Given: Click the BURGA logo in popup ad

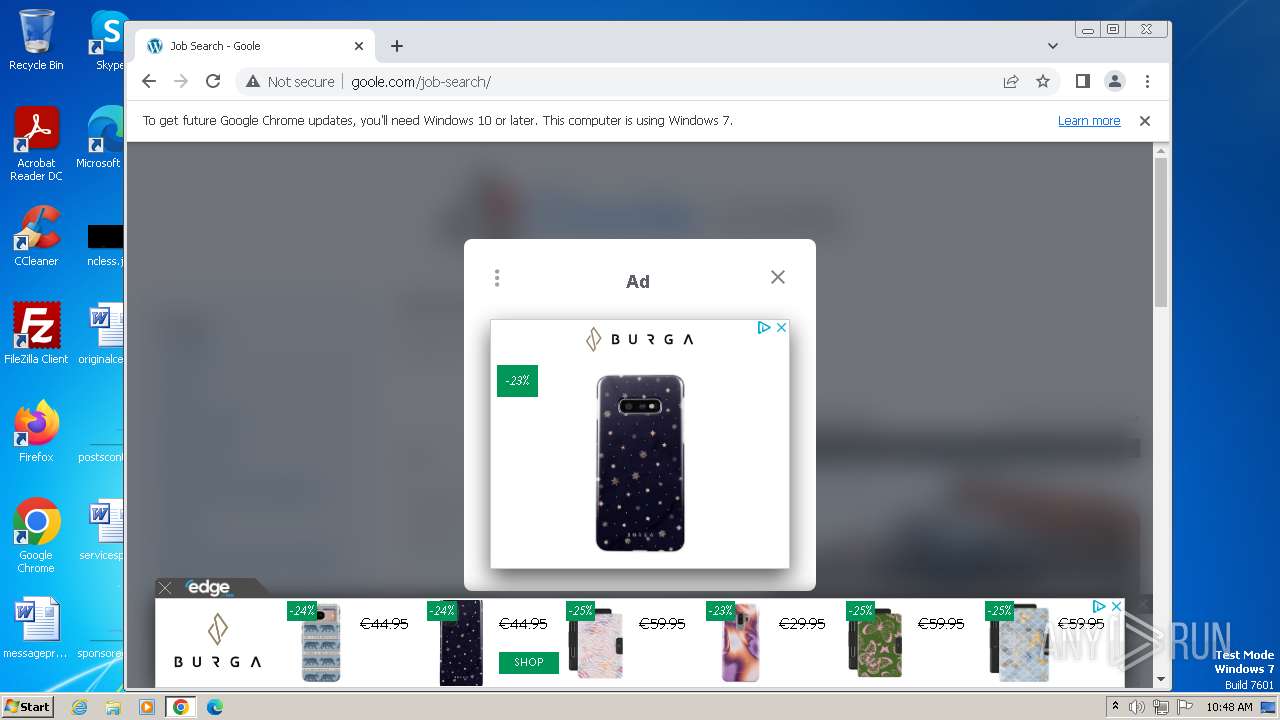Looking at the screenshot, I should coord(640,339).
